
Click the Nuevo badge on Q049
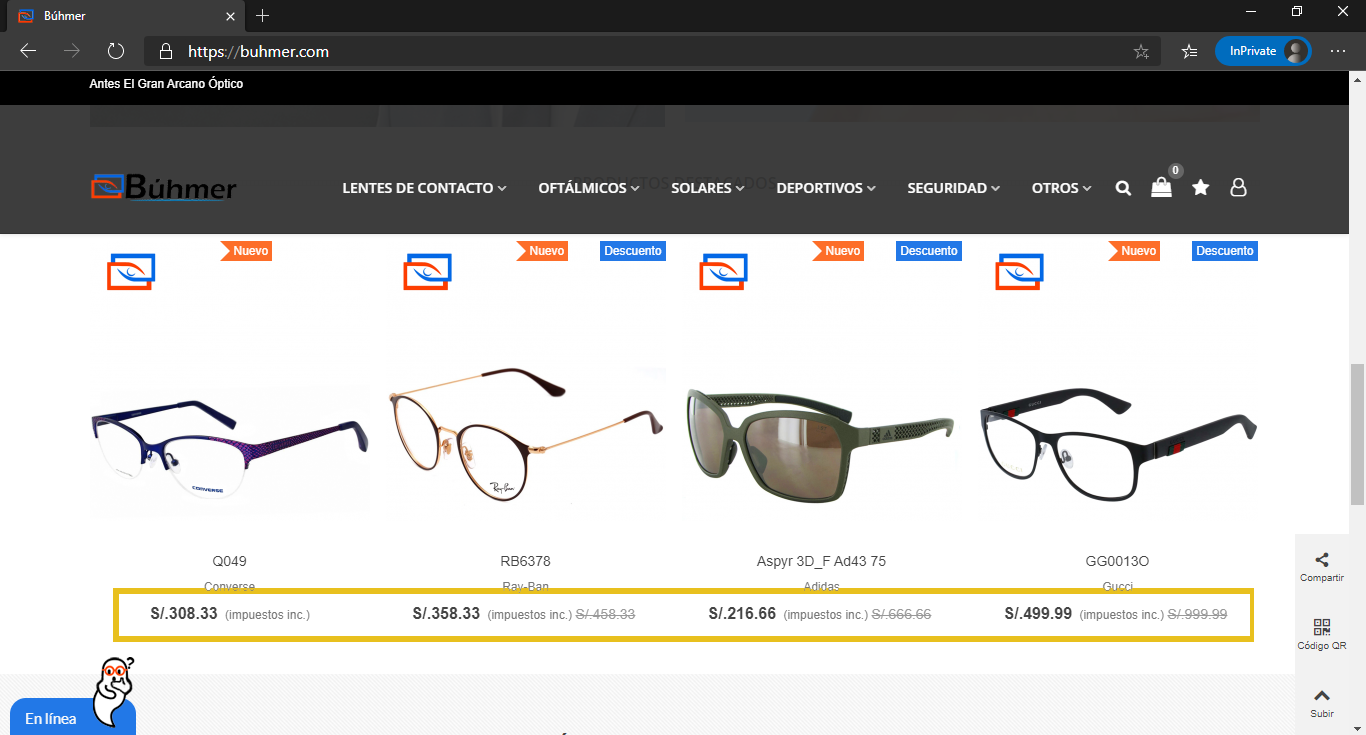pyautogui.click(x=247, y=251)
